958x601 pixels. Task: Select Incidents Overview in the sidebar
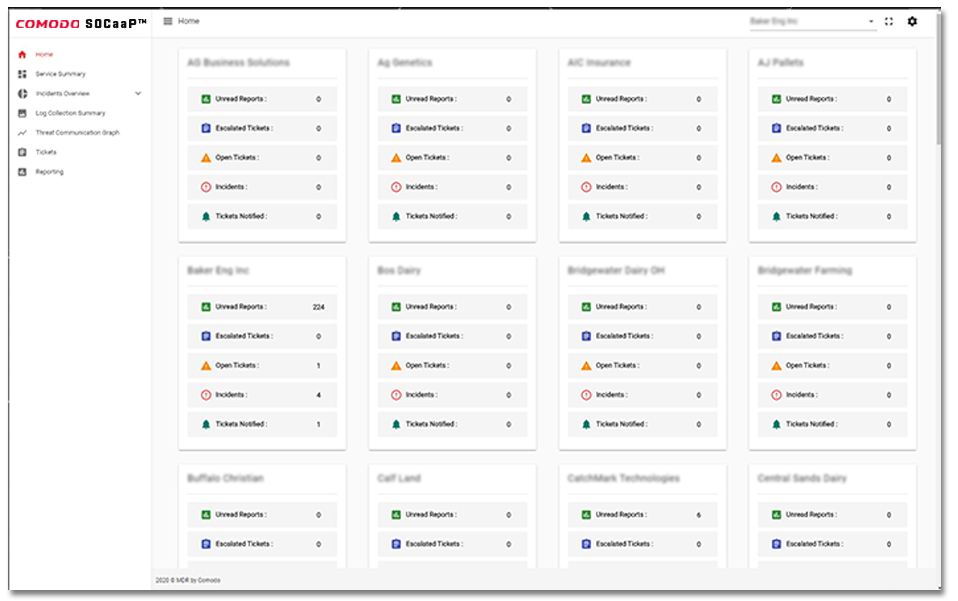pyautogui.click(x=62, y=93)
